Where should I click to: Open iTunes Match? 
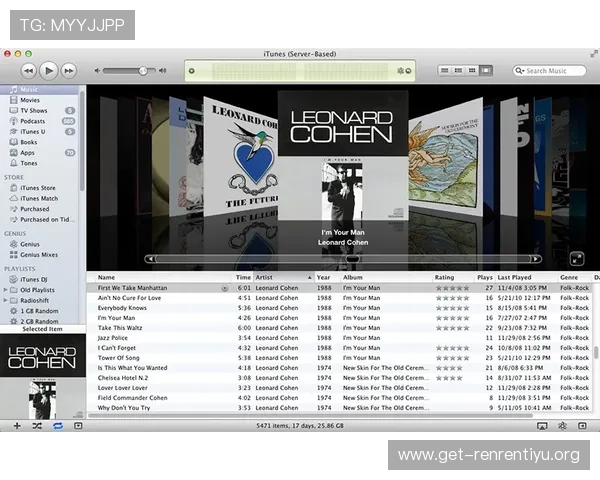click(39, 198)
